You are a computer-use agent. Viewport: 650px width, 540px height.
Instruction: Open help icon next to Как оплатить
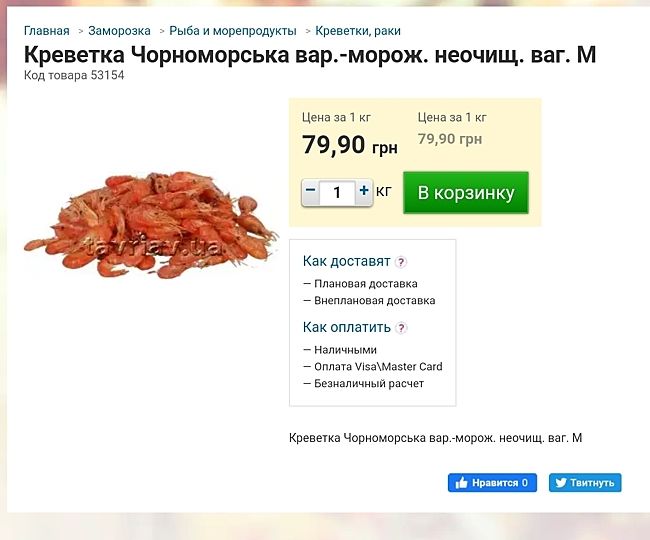pyautogui.click(x=402, y=328)
